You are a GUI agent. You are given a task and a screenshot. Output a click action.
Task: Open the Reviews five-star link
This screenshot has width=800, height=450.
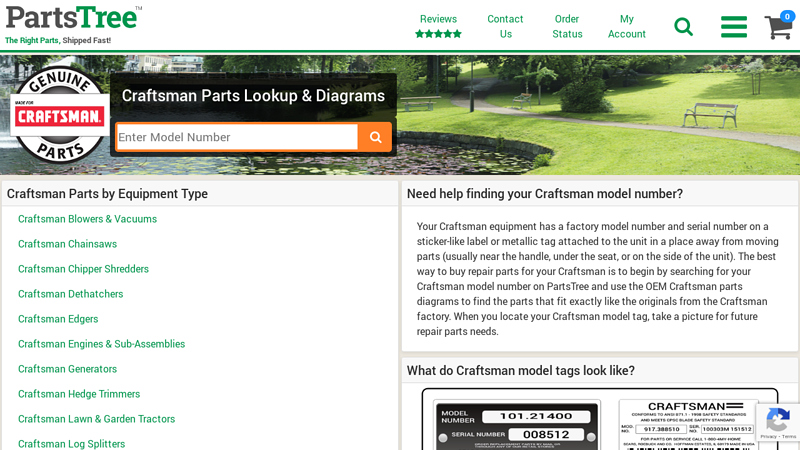coord(438,27)
